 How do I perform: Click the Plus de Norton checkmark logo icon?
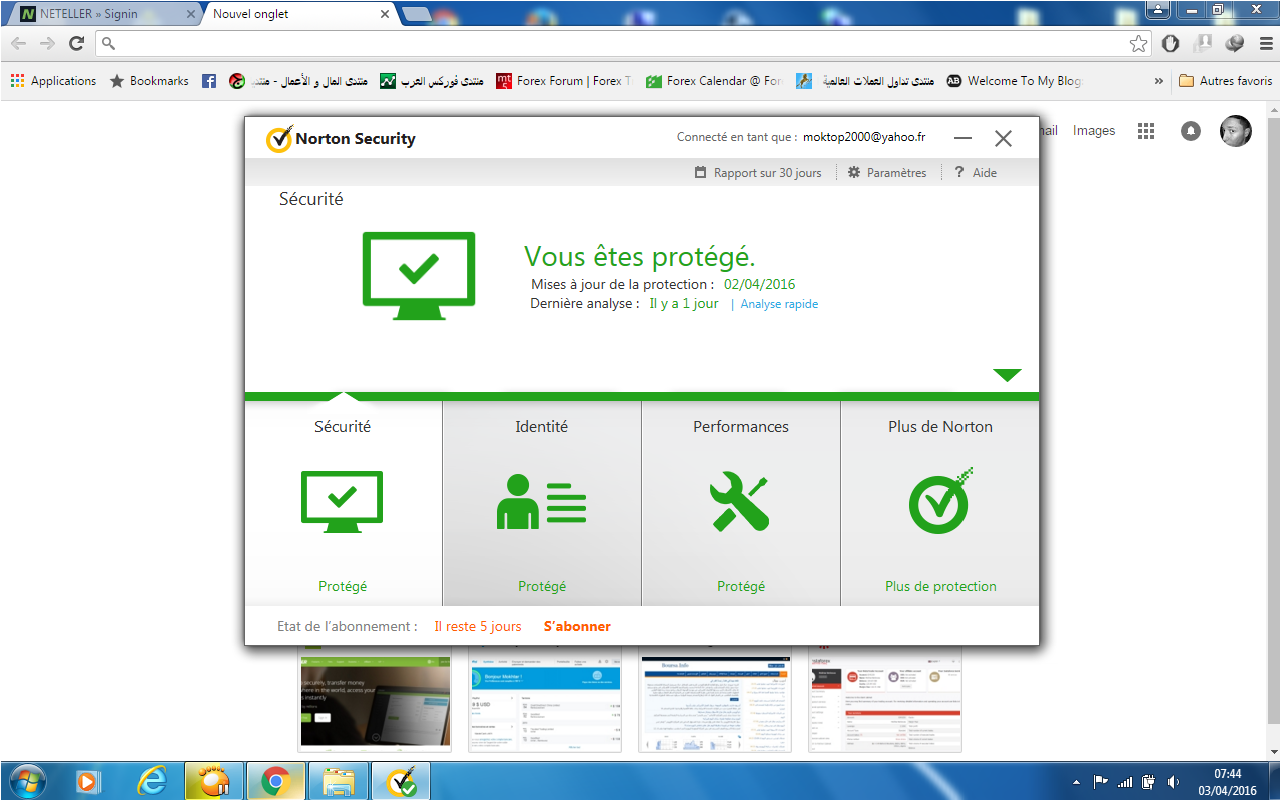point(940,500)
